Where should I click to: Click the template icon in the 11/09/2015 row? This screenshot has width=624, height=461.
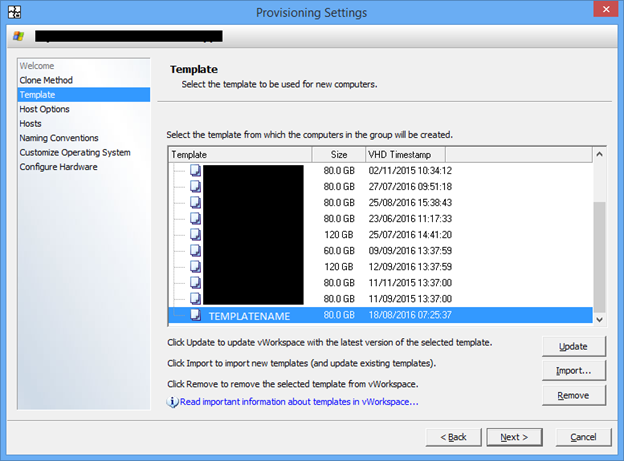pyautogui.click(x=195, y=299)
